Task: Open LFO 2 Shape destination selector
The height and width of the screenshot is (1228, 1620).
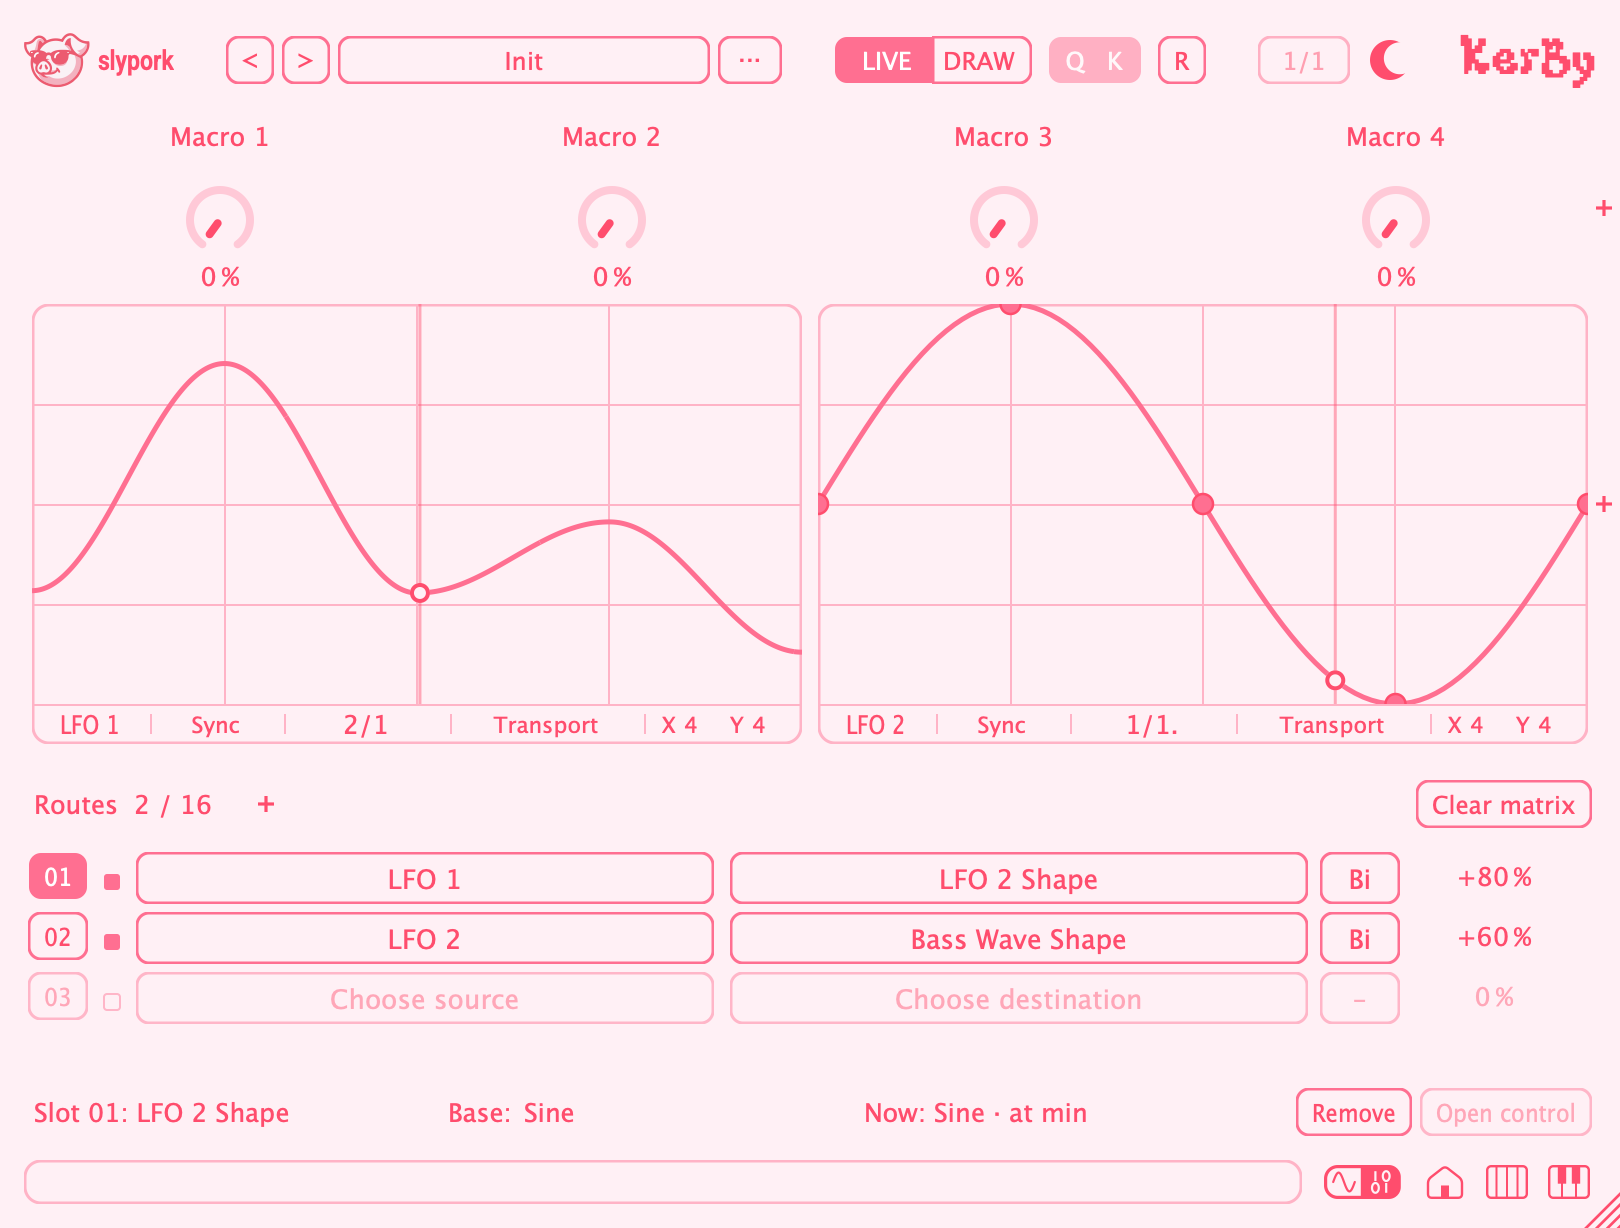Action: tap(1019, 878)
